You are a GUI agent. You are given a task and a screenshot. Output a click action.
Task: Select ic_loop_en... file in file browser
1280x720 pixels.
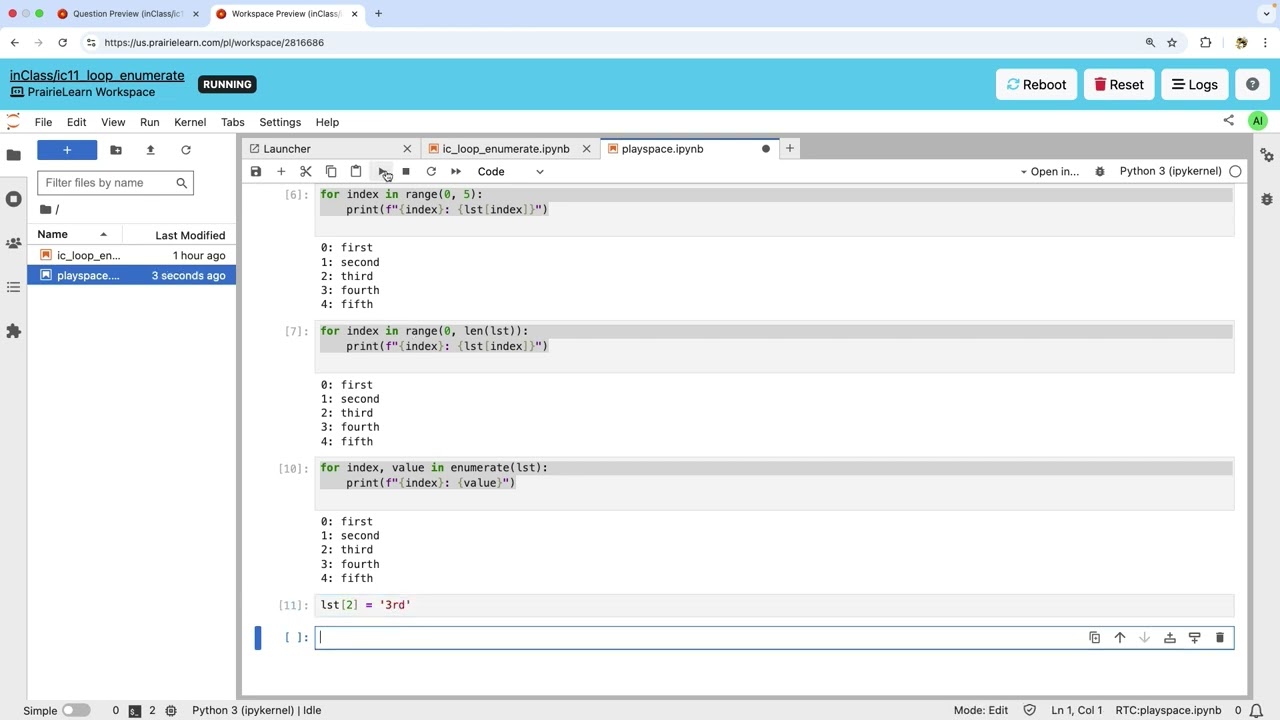(132, 256)
